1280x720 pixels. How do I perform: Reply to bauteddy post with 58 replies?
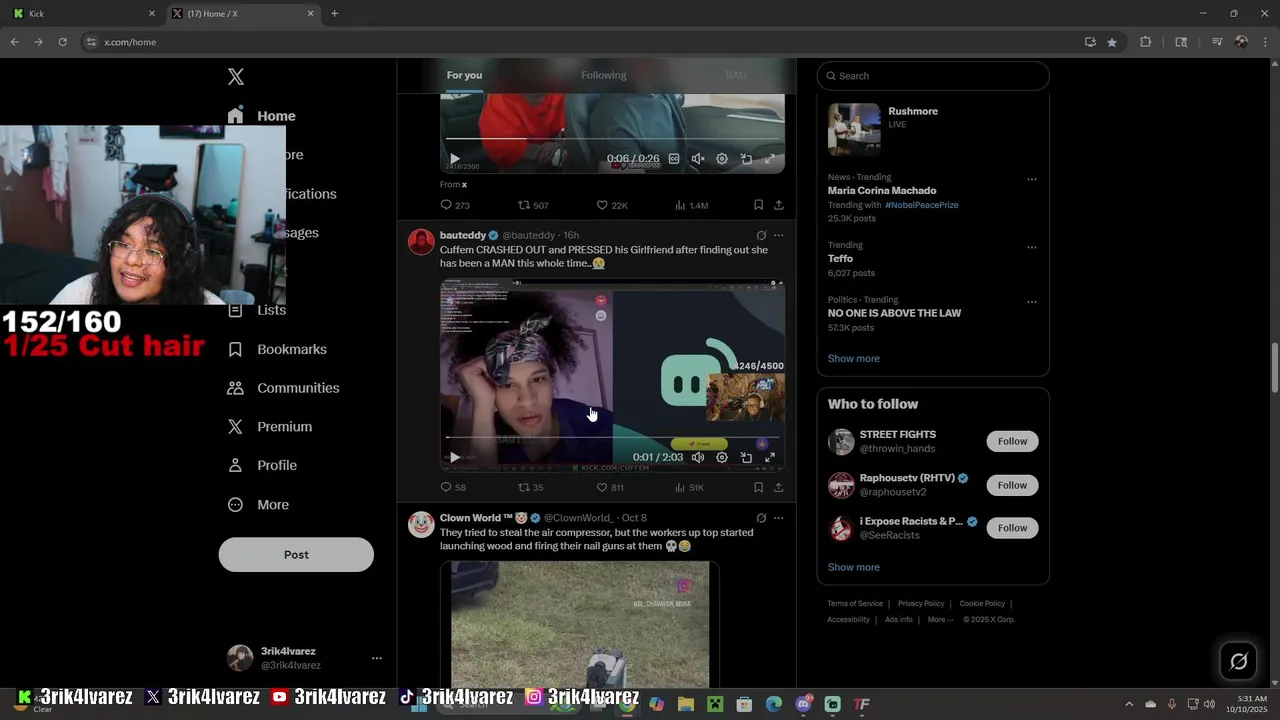pos(453,487)
